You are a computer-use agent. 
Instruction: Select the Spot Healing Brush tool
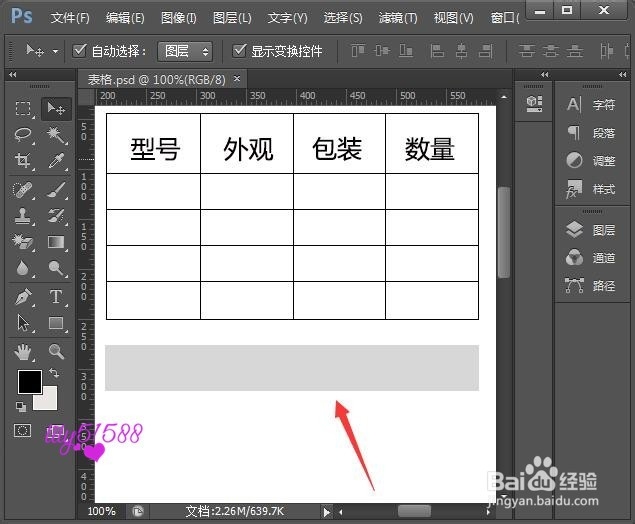tap(22, 190)
